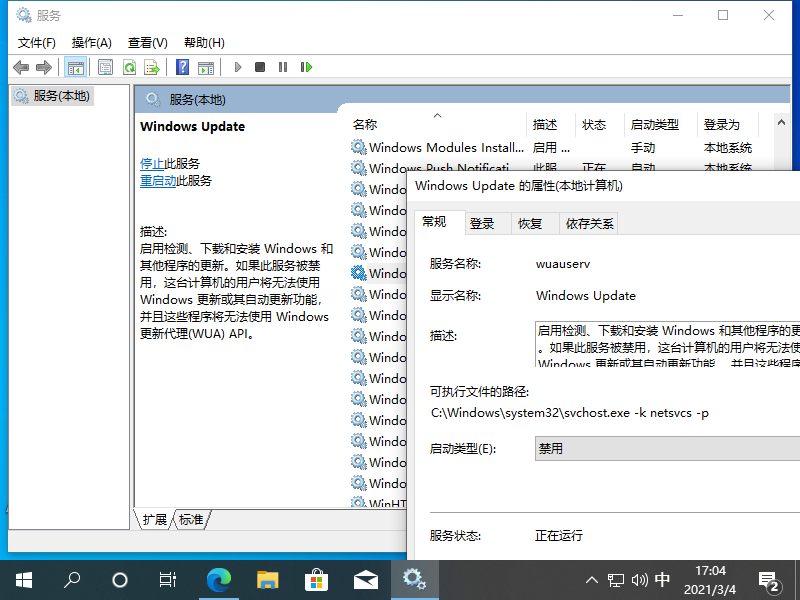The height and width of the screenshot is (600, 800).
Task: Open the 查看(V) menu
Action: (147, 43)
